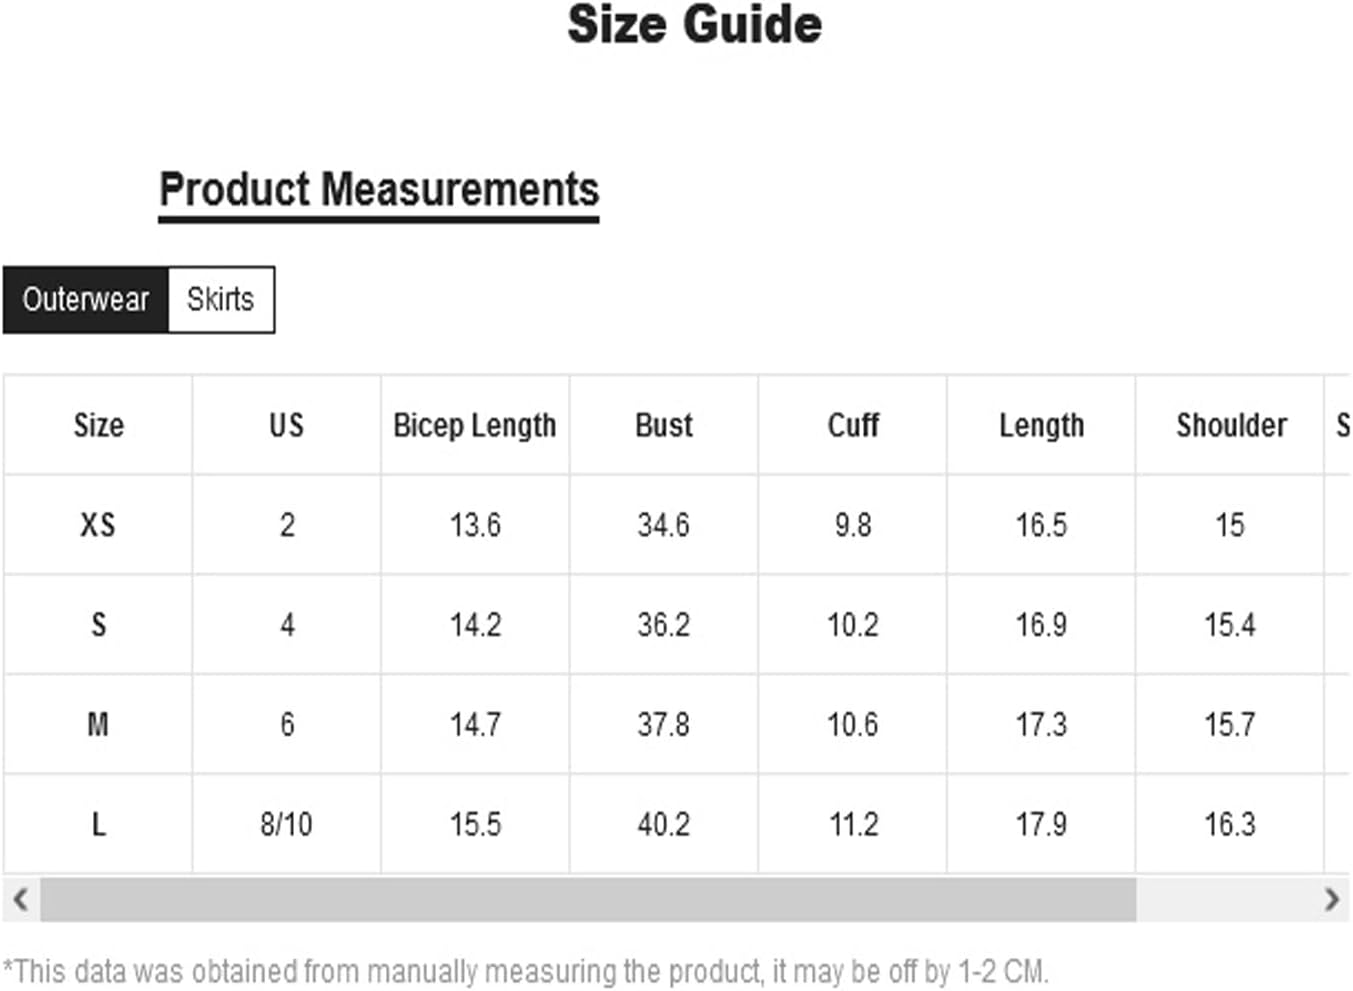Click the Bicep Length column header
The height and width of the screenshot is (991, 1353).
(x=475, y=425)
